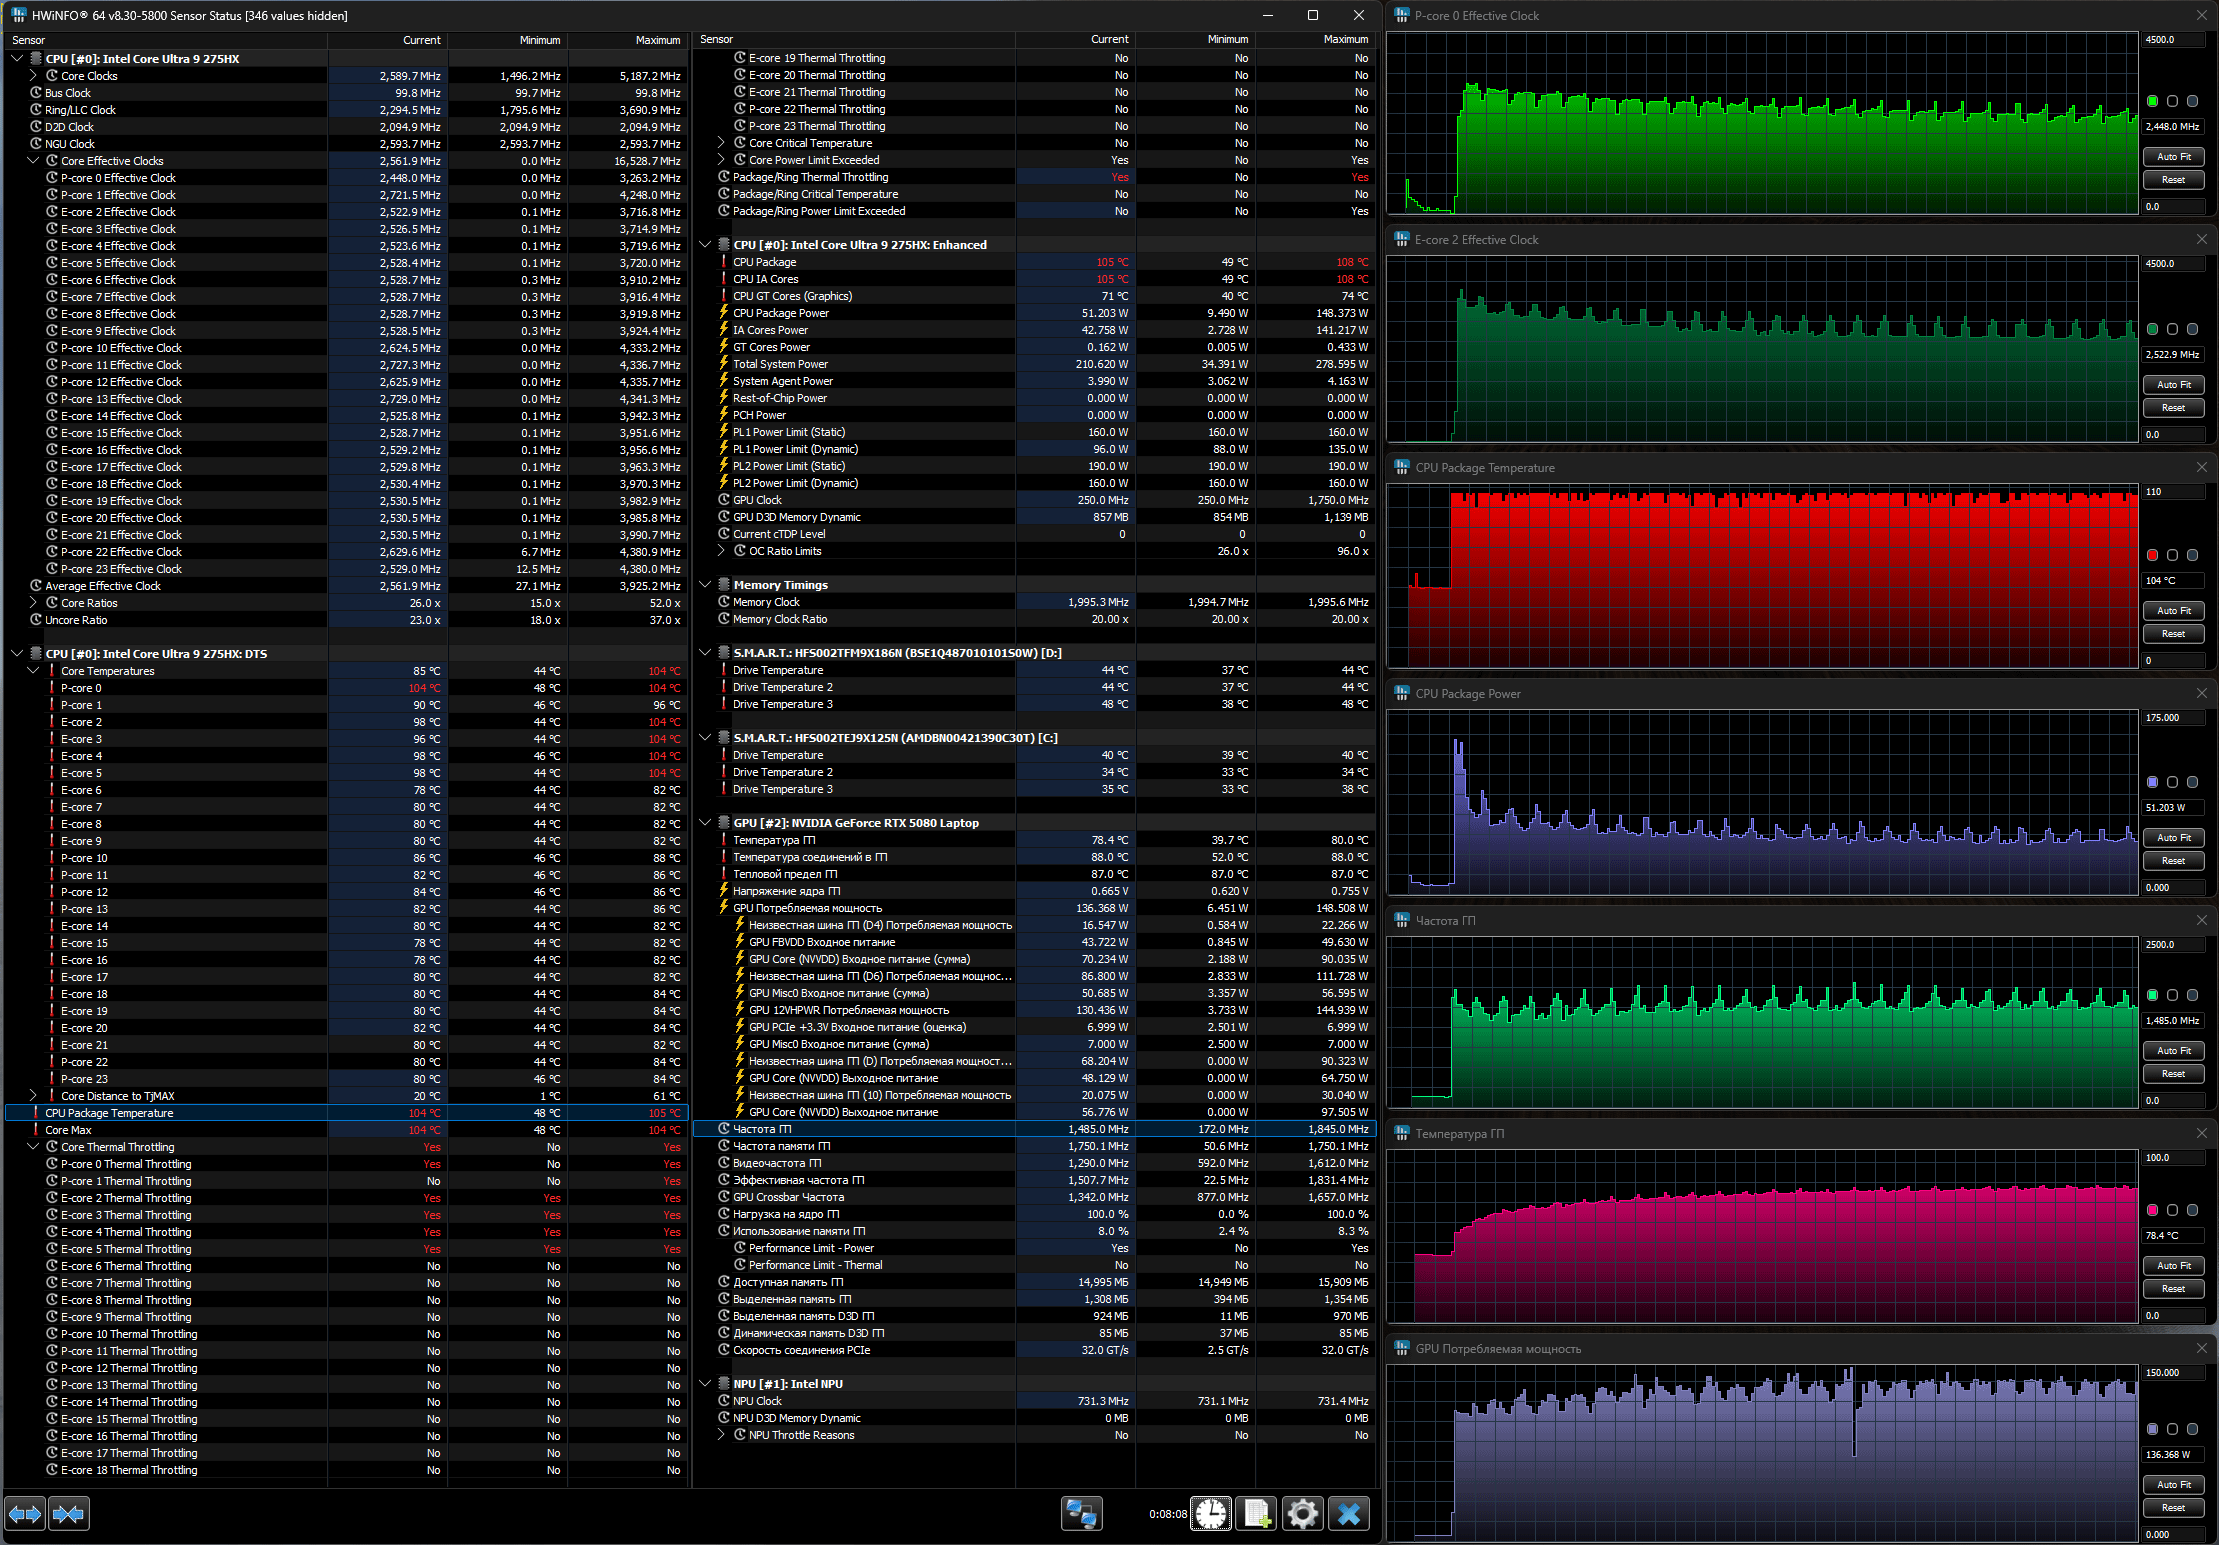
Task: Toggle middle circle in E-core 2 Effective Clock graph
Action: (x=2172, y=329)
